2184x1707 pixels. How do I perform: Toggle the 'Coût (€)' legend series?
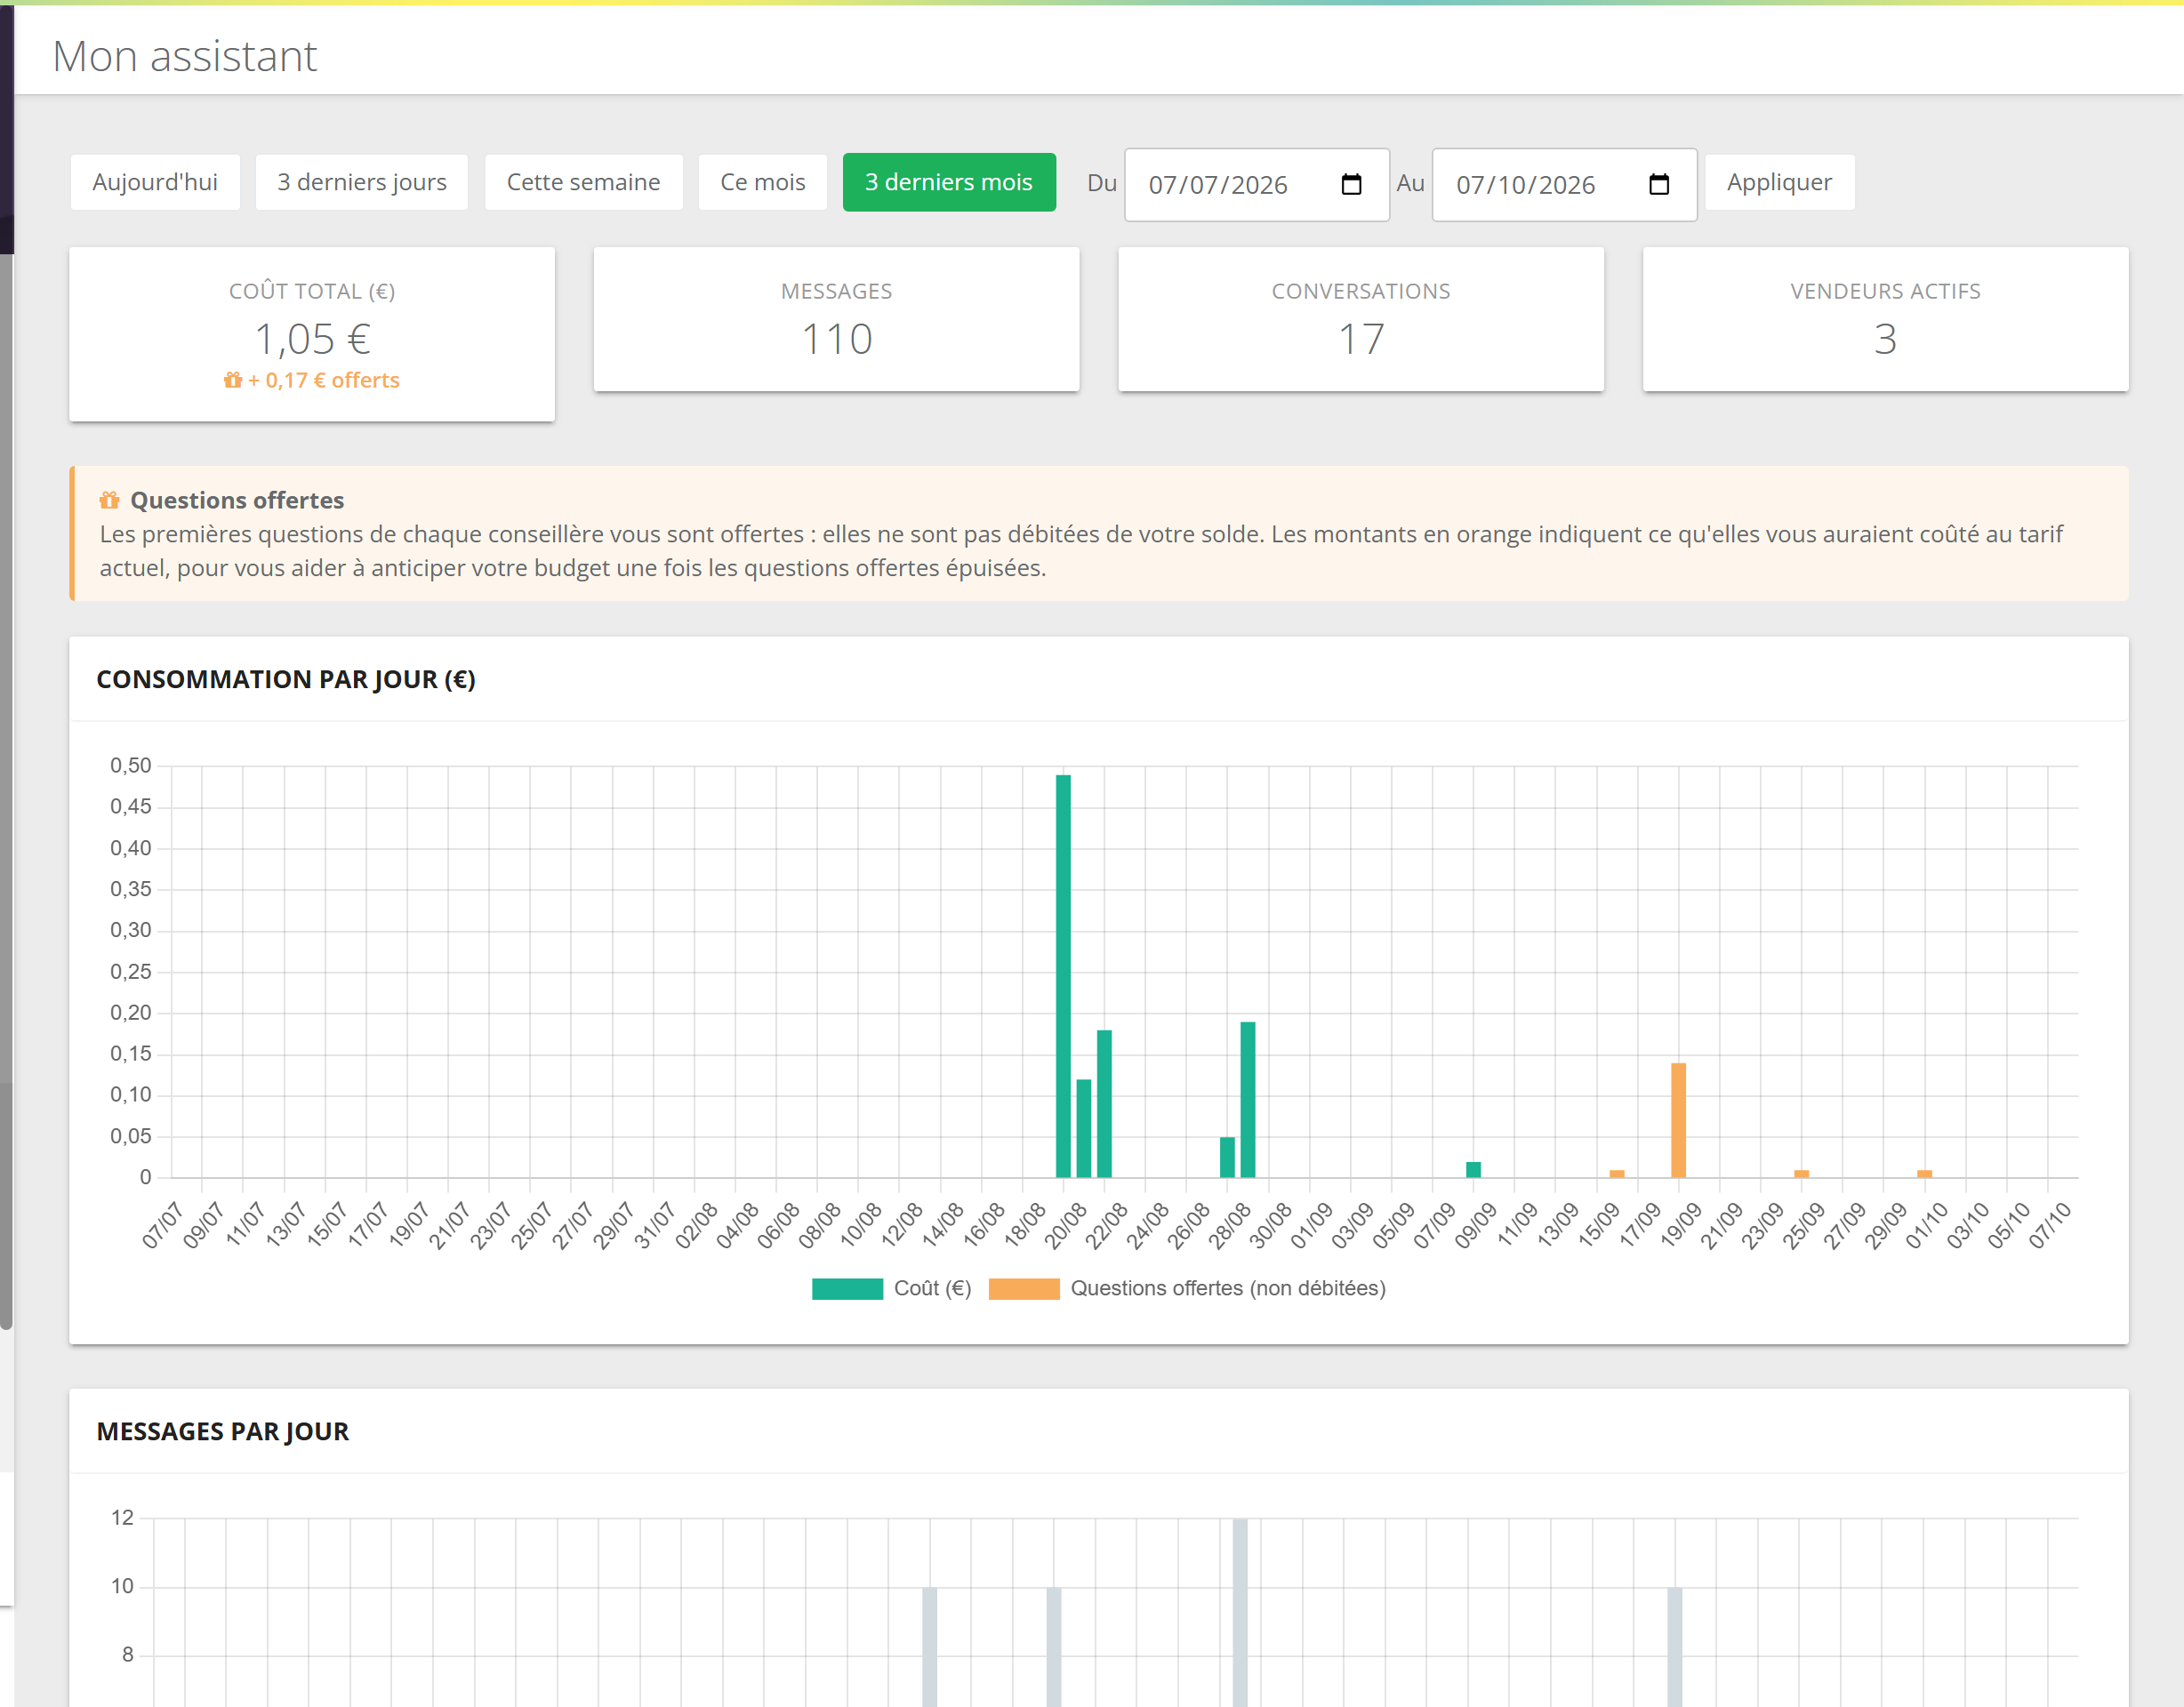click(892, 1288)
